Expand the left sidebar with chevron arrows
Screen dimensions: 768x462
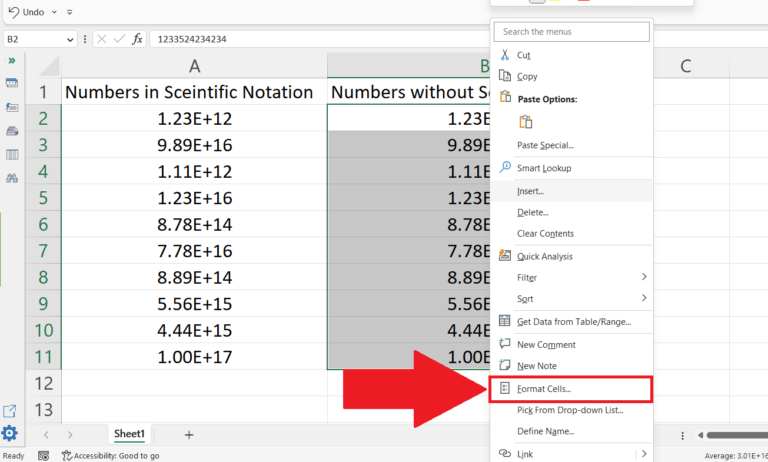tap(12, 61)
